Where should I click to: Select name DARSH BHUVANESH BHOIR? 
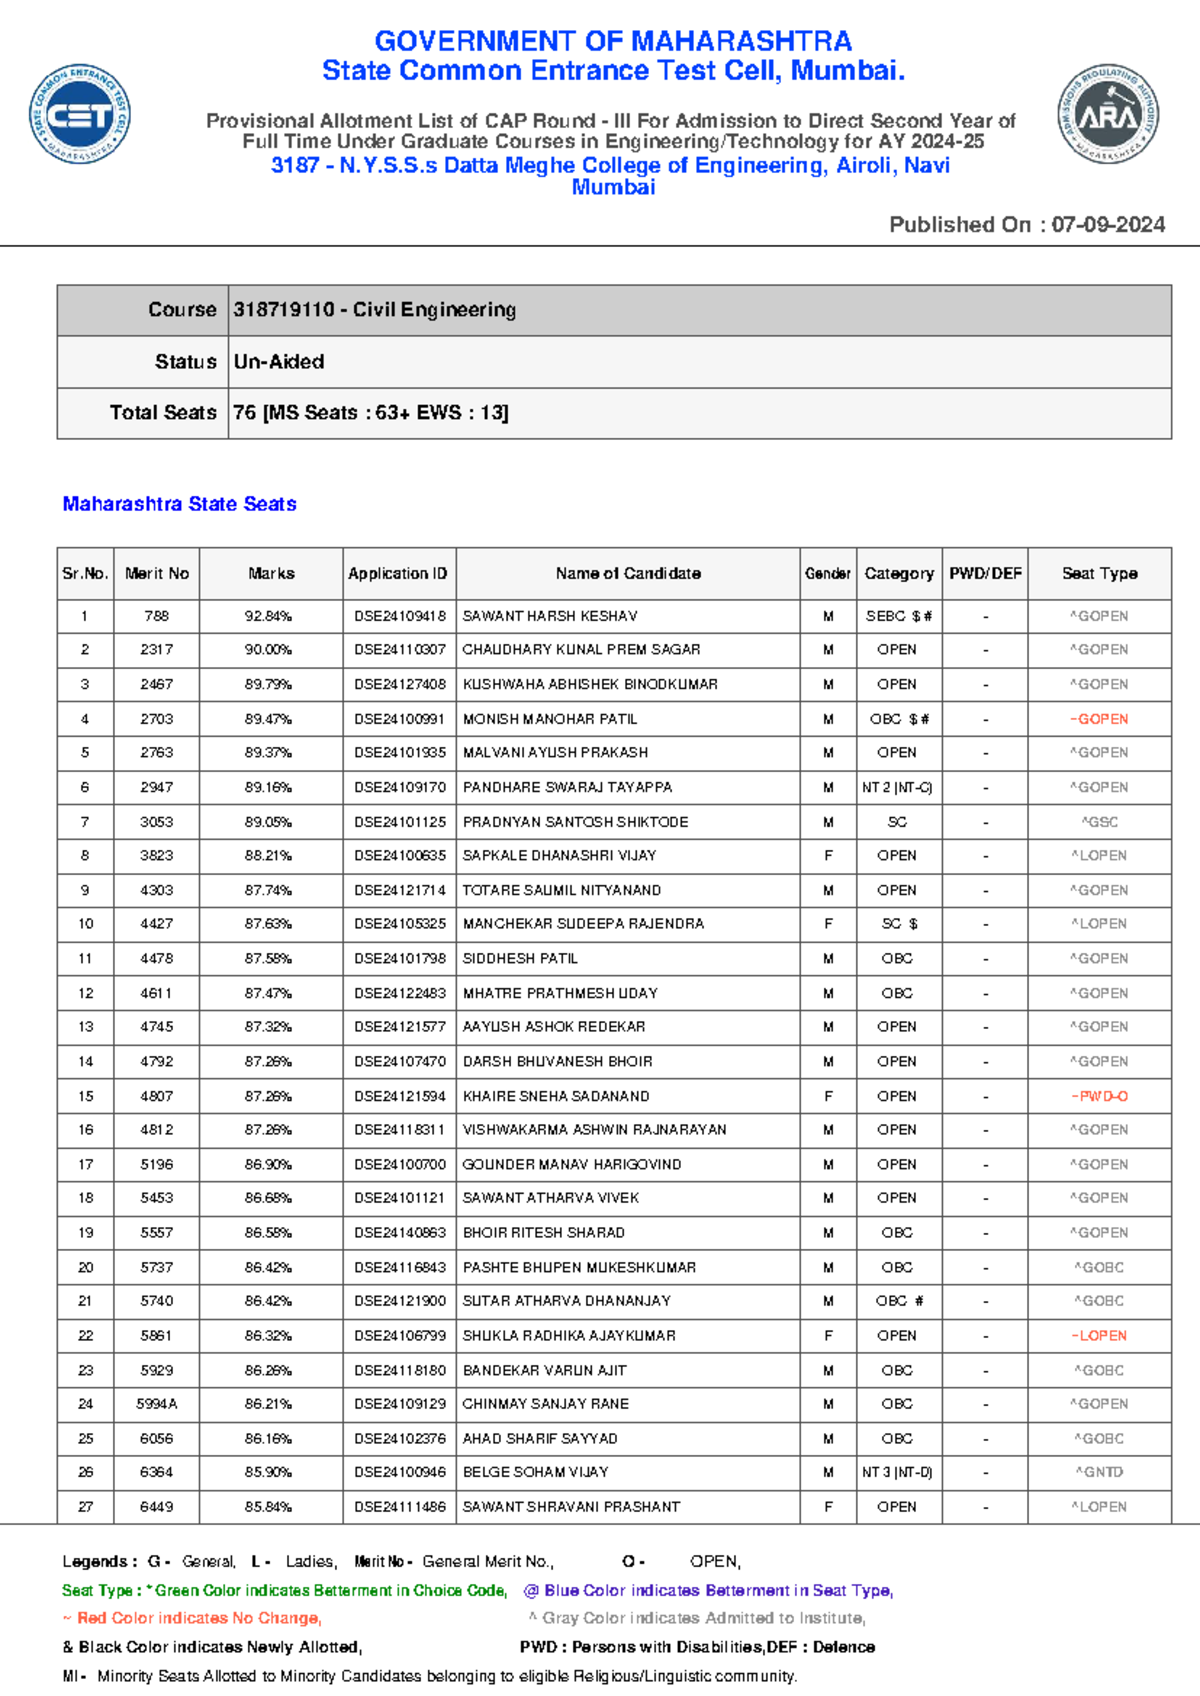557,1062
